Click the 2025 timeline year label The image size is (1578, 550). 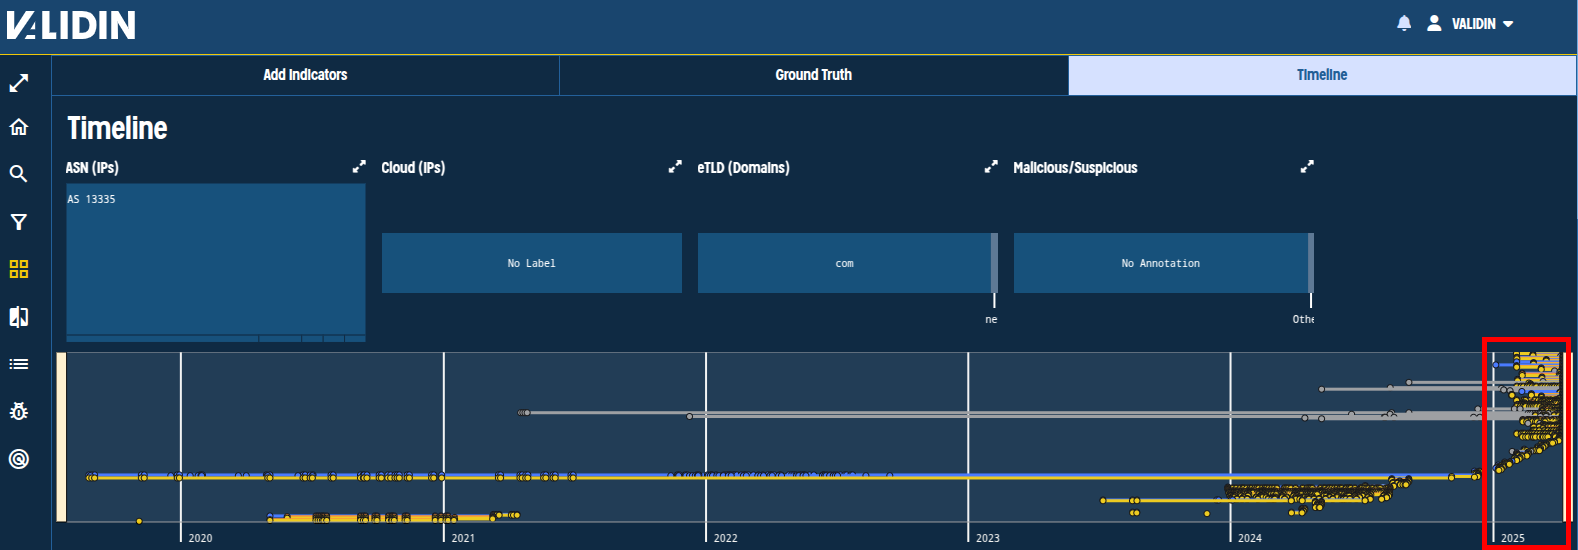[1513, 538]
